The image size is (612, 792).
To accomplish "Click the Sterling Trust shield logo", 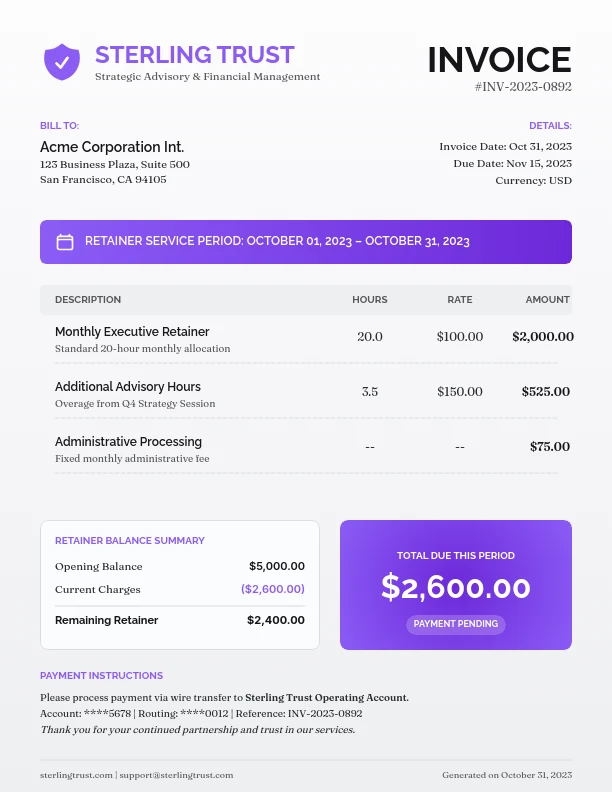I will [x=62, y=62].
